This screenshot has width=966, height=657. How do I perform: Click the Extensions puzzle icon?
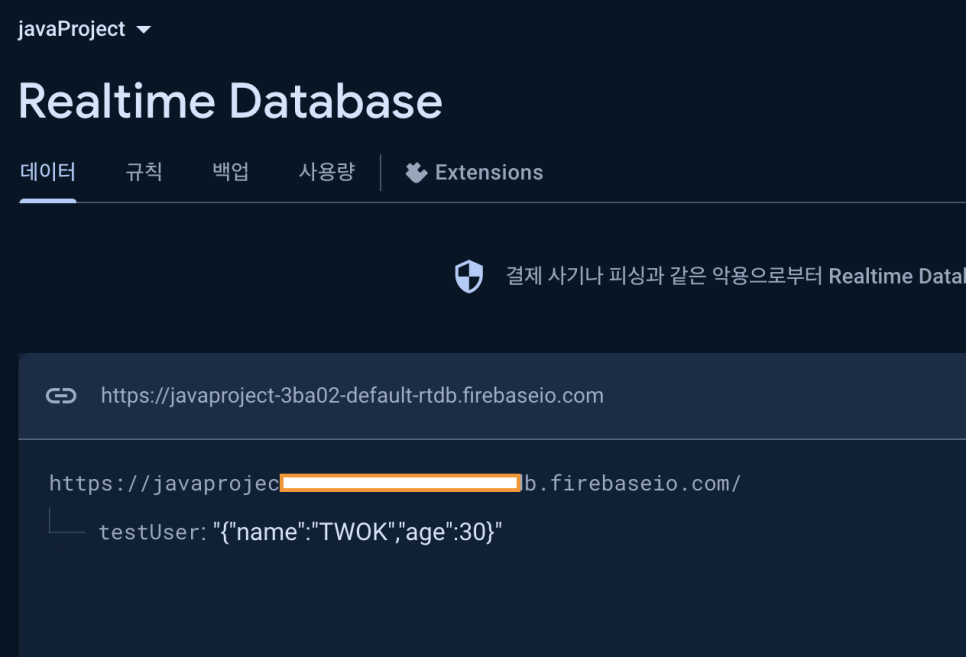coord(416,173)
